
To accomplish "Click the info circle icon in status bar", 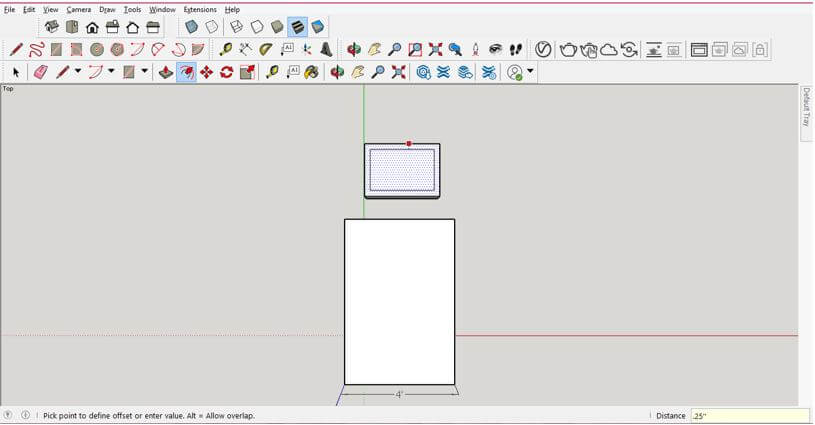I will point(25,415).
